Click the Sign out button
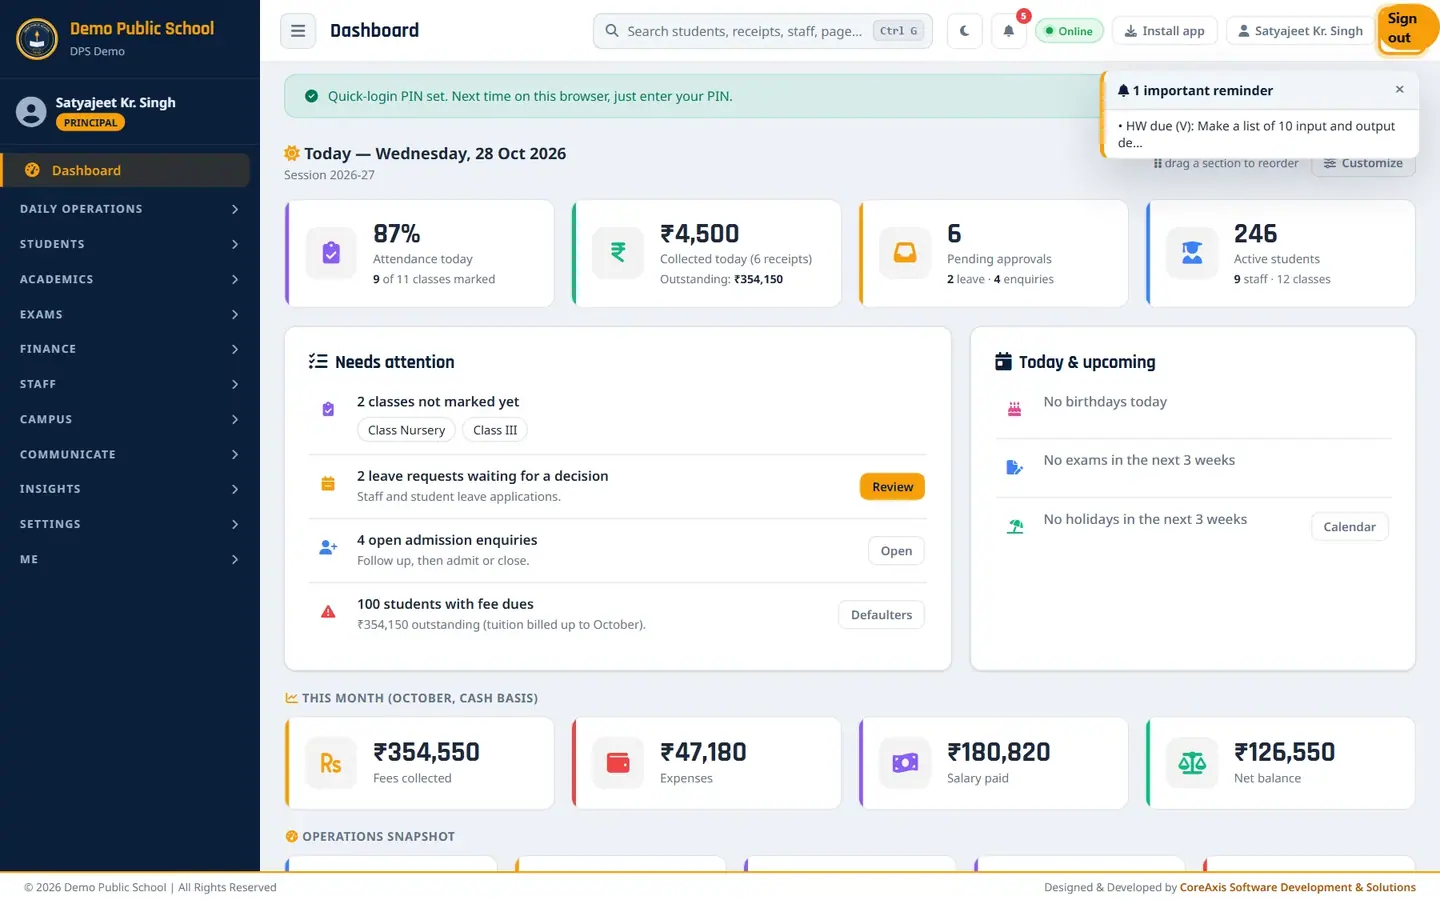 [x=1407, y=29]
